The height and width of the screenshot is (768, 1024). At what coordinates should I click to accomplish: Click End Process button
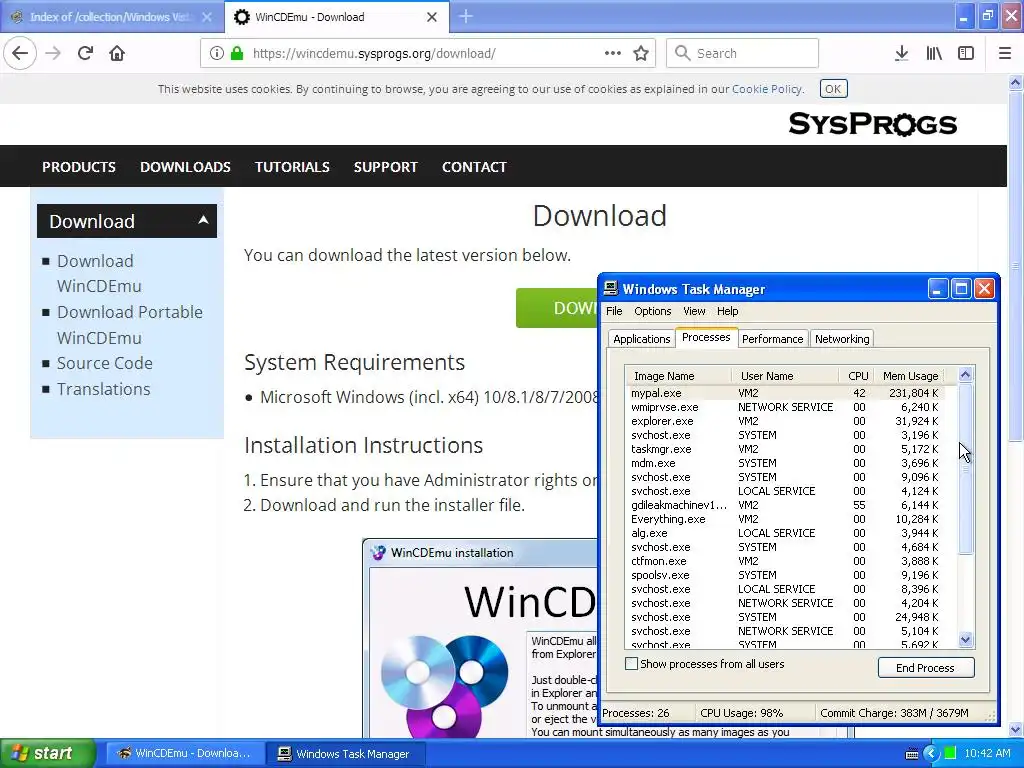click(x=925, y=667)
